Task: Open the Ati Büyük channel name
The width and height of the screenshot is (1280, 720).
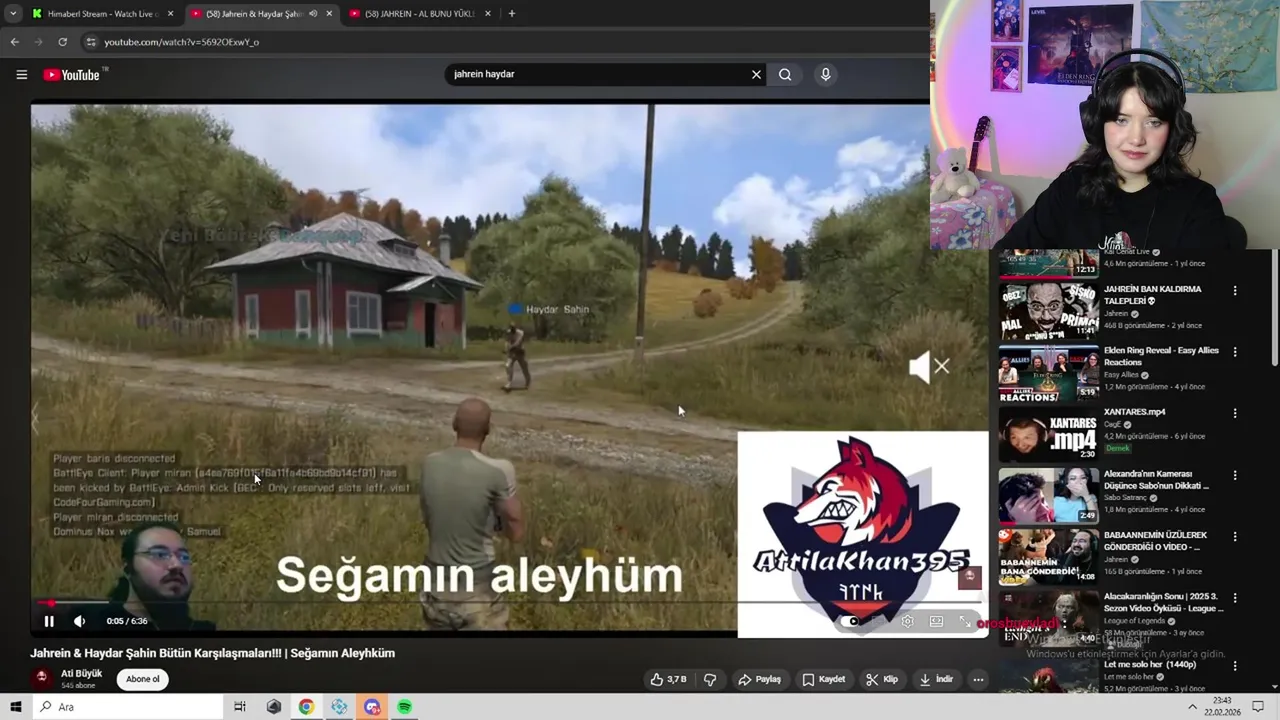Action: click(81, 674)
